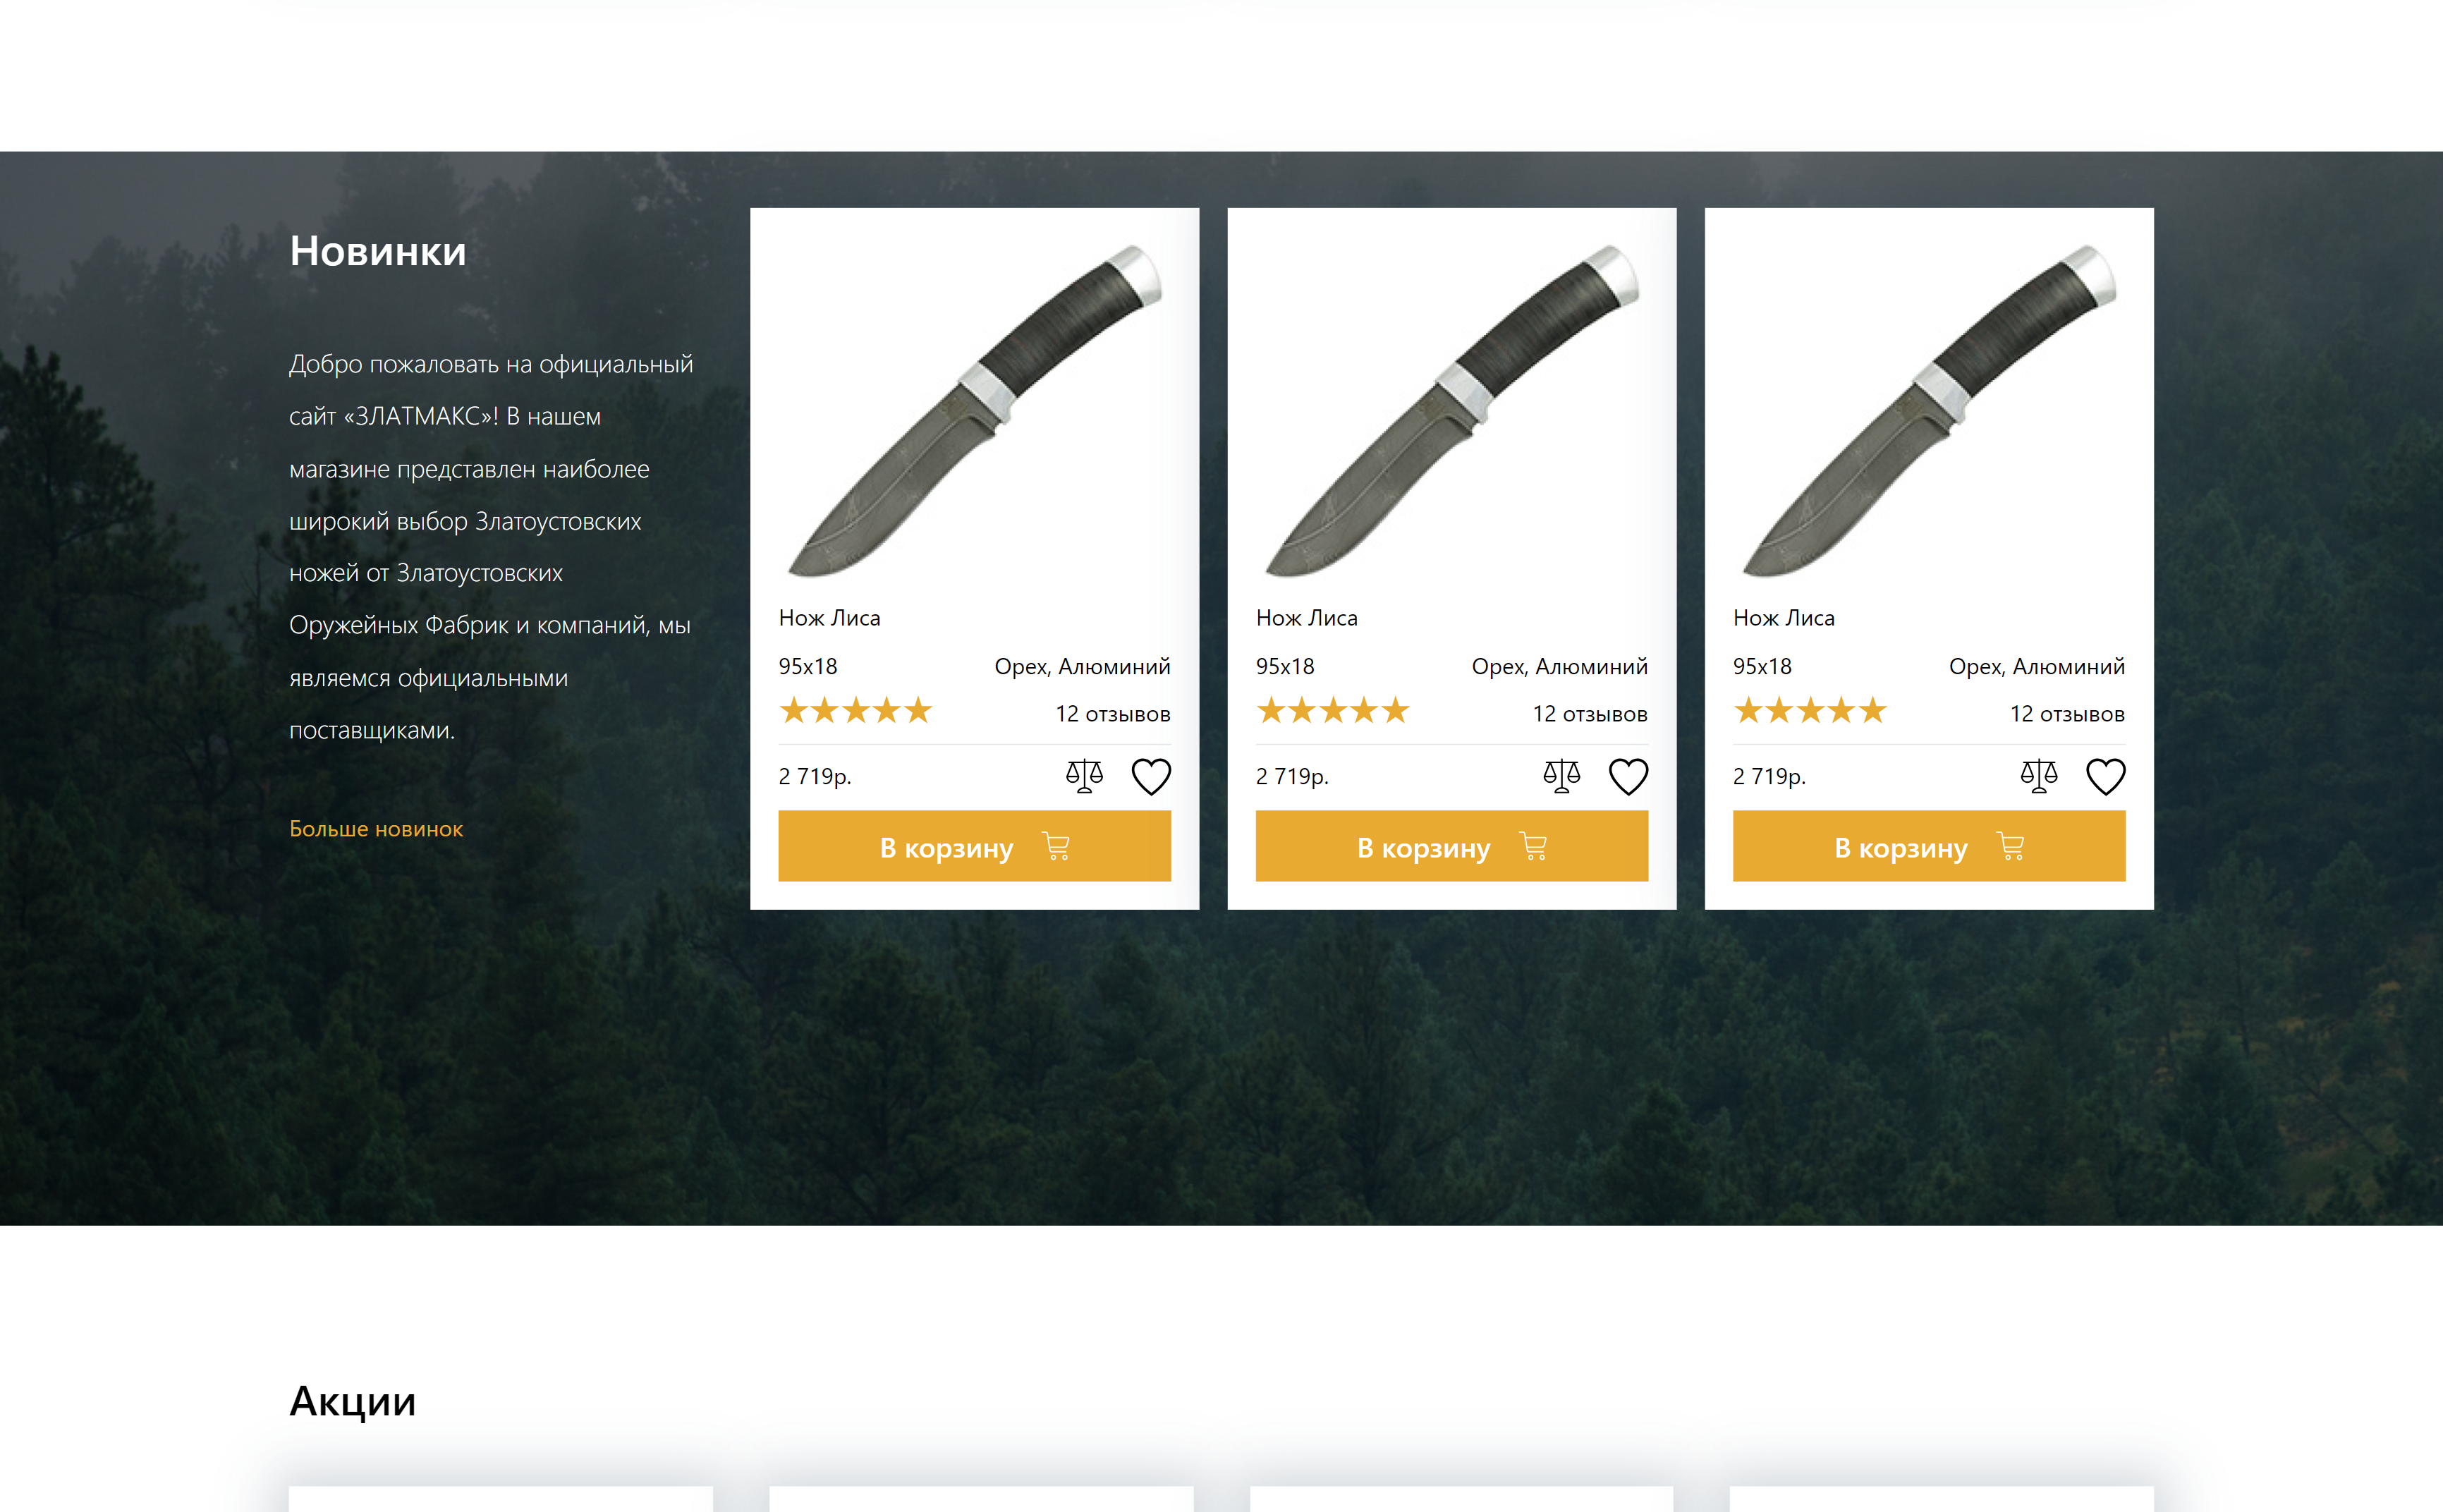
Task: Open 12 отзывов on first card
Action: click(1112, 714)
